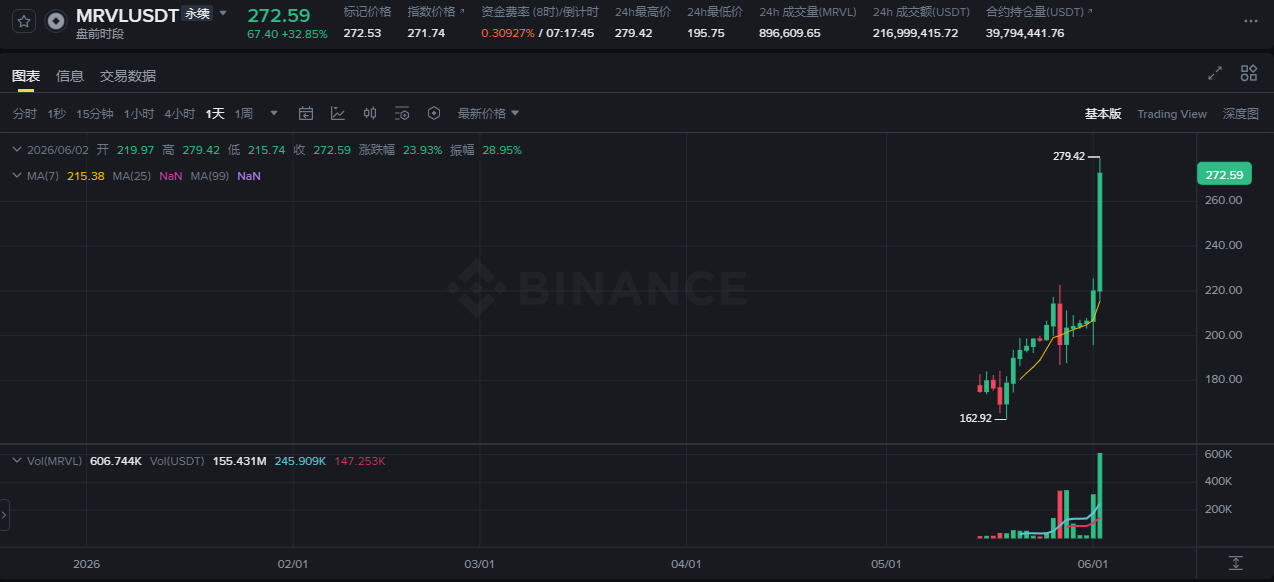This screenshot has height=582, width=1274.
Task: Click the MA(25) indicator label
Action: click(x=131, y=176)
